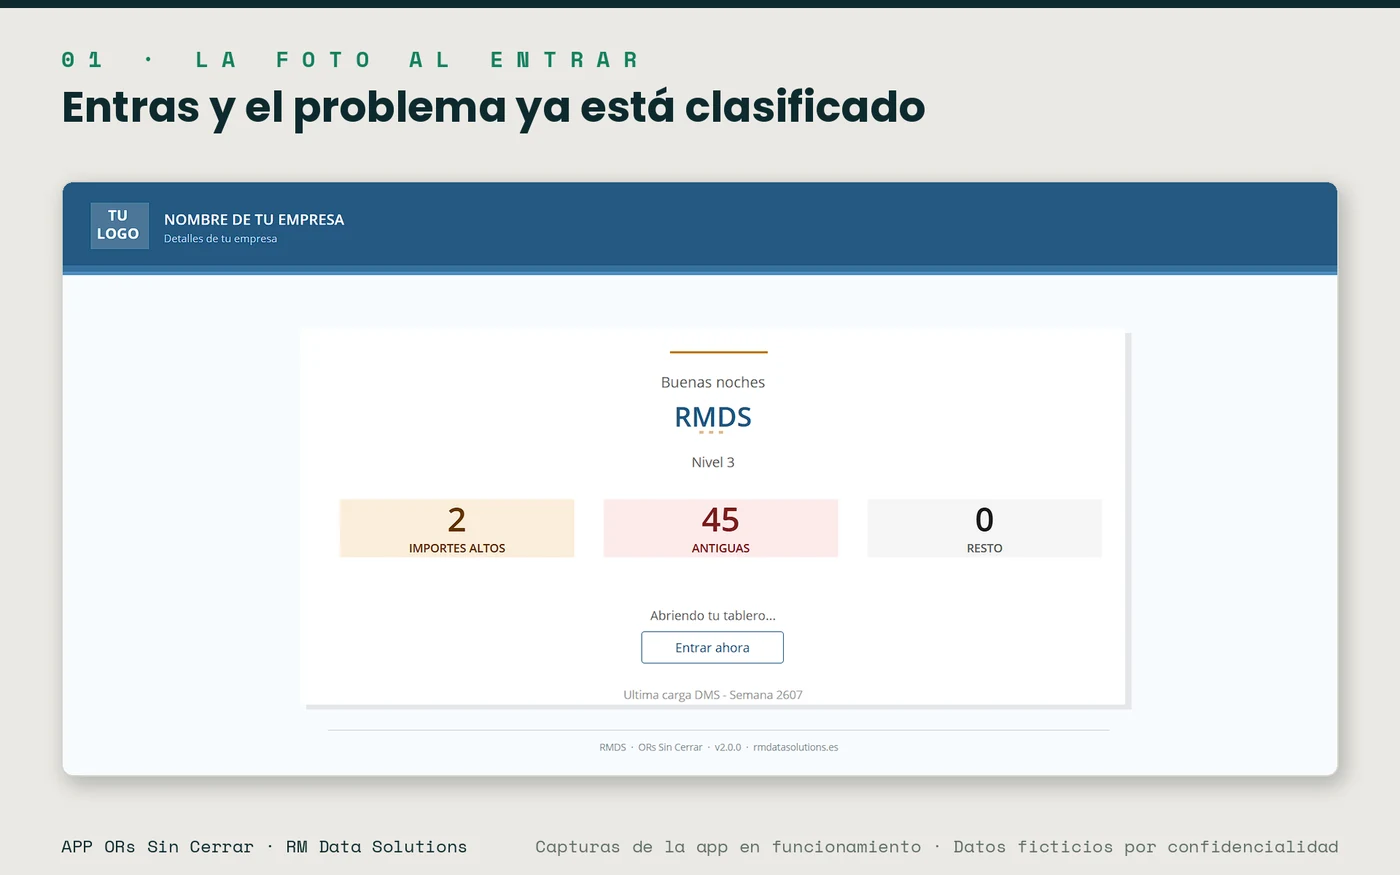Image resolution: width=1400 pixels, height=875 pixels.
Task: Click the 'NOMBRE DE TU EMPRESA' header title
Action: click(254, 219)
